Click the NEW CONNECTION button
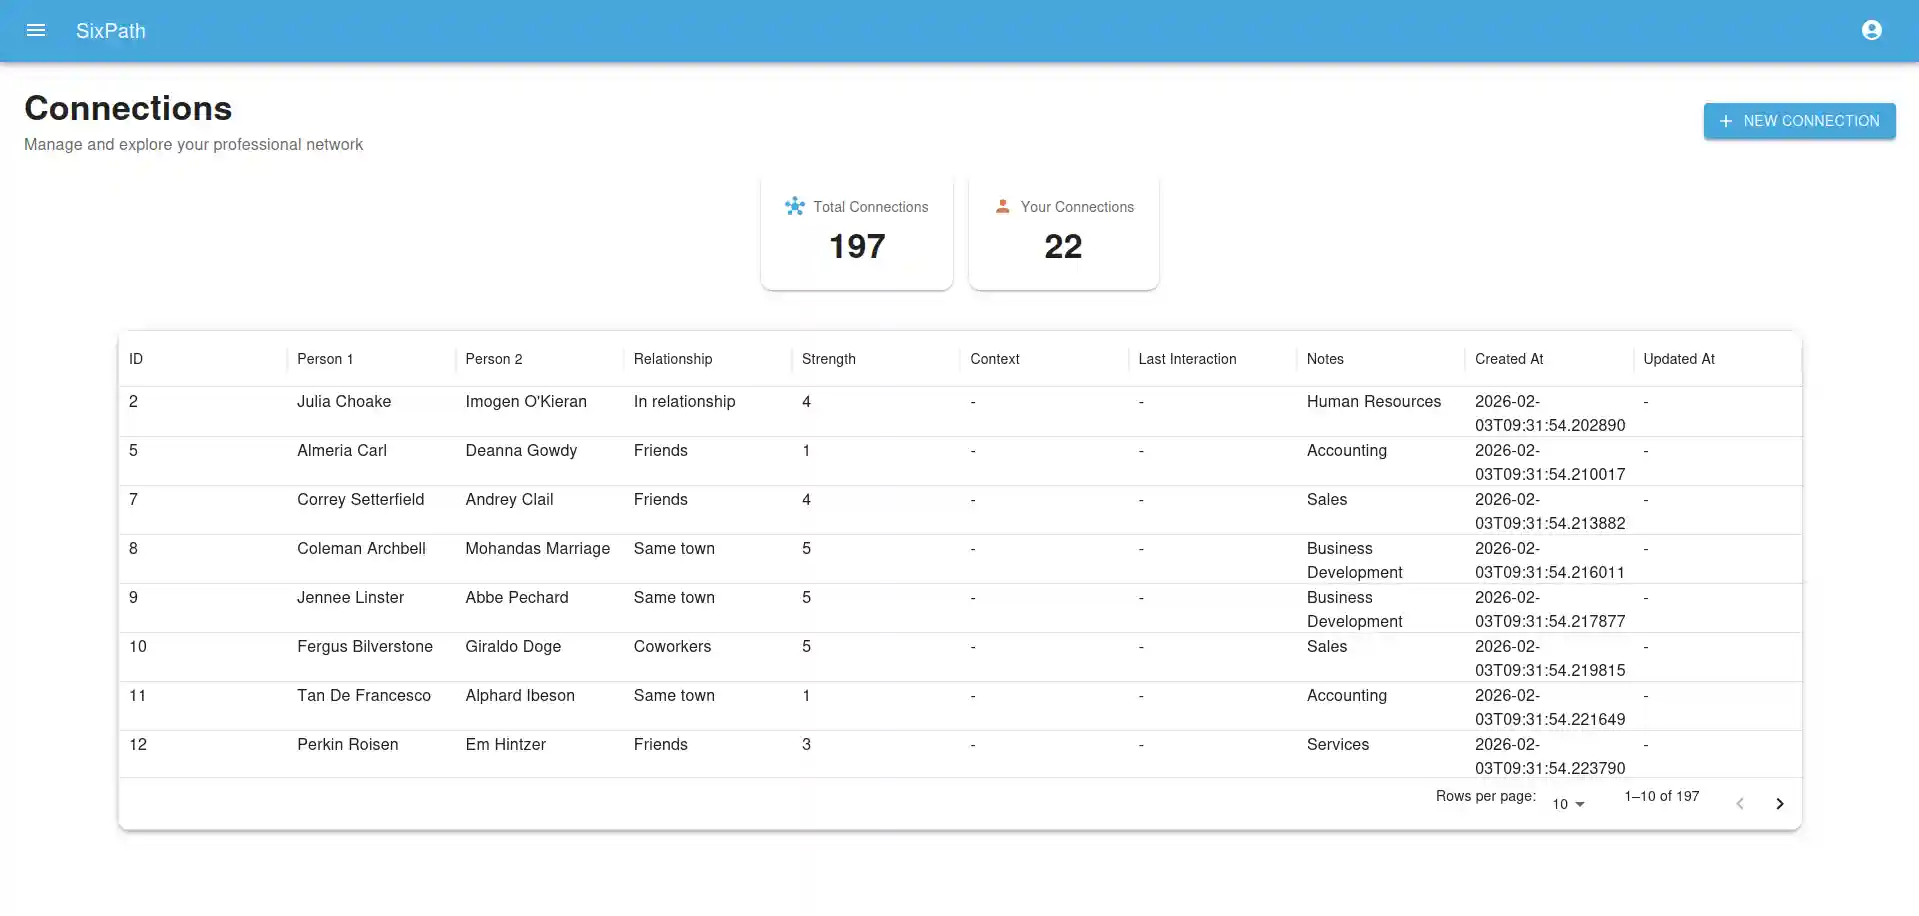Image resolution: width=1919 pixels, height=916 pixels. point(1799,121)
